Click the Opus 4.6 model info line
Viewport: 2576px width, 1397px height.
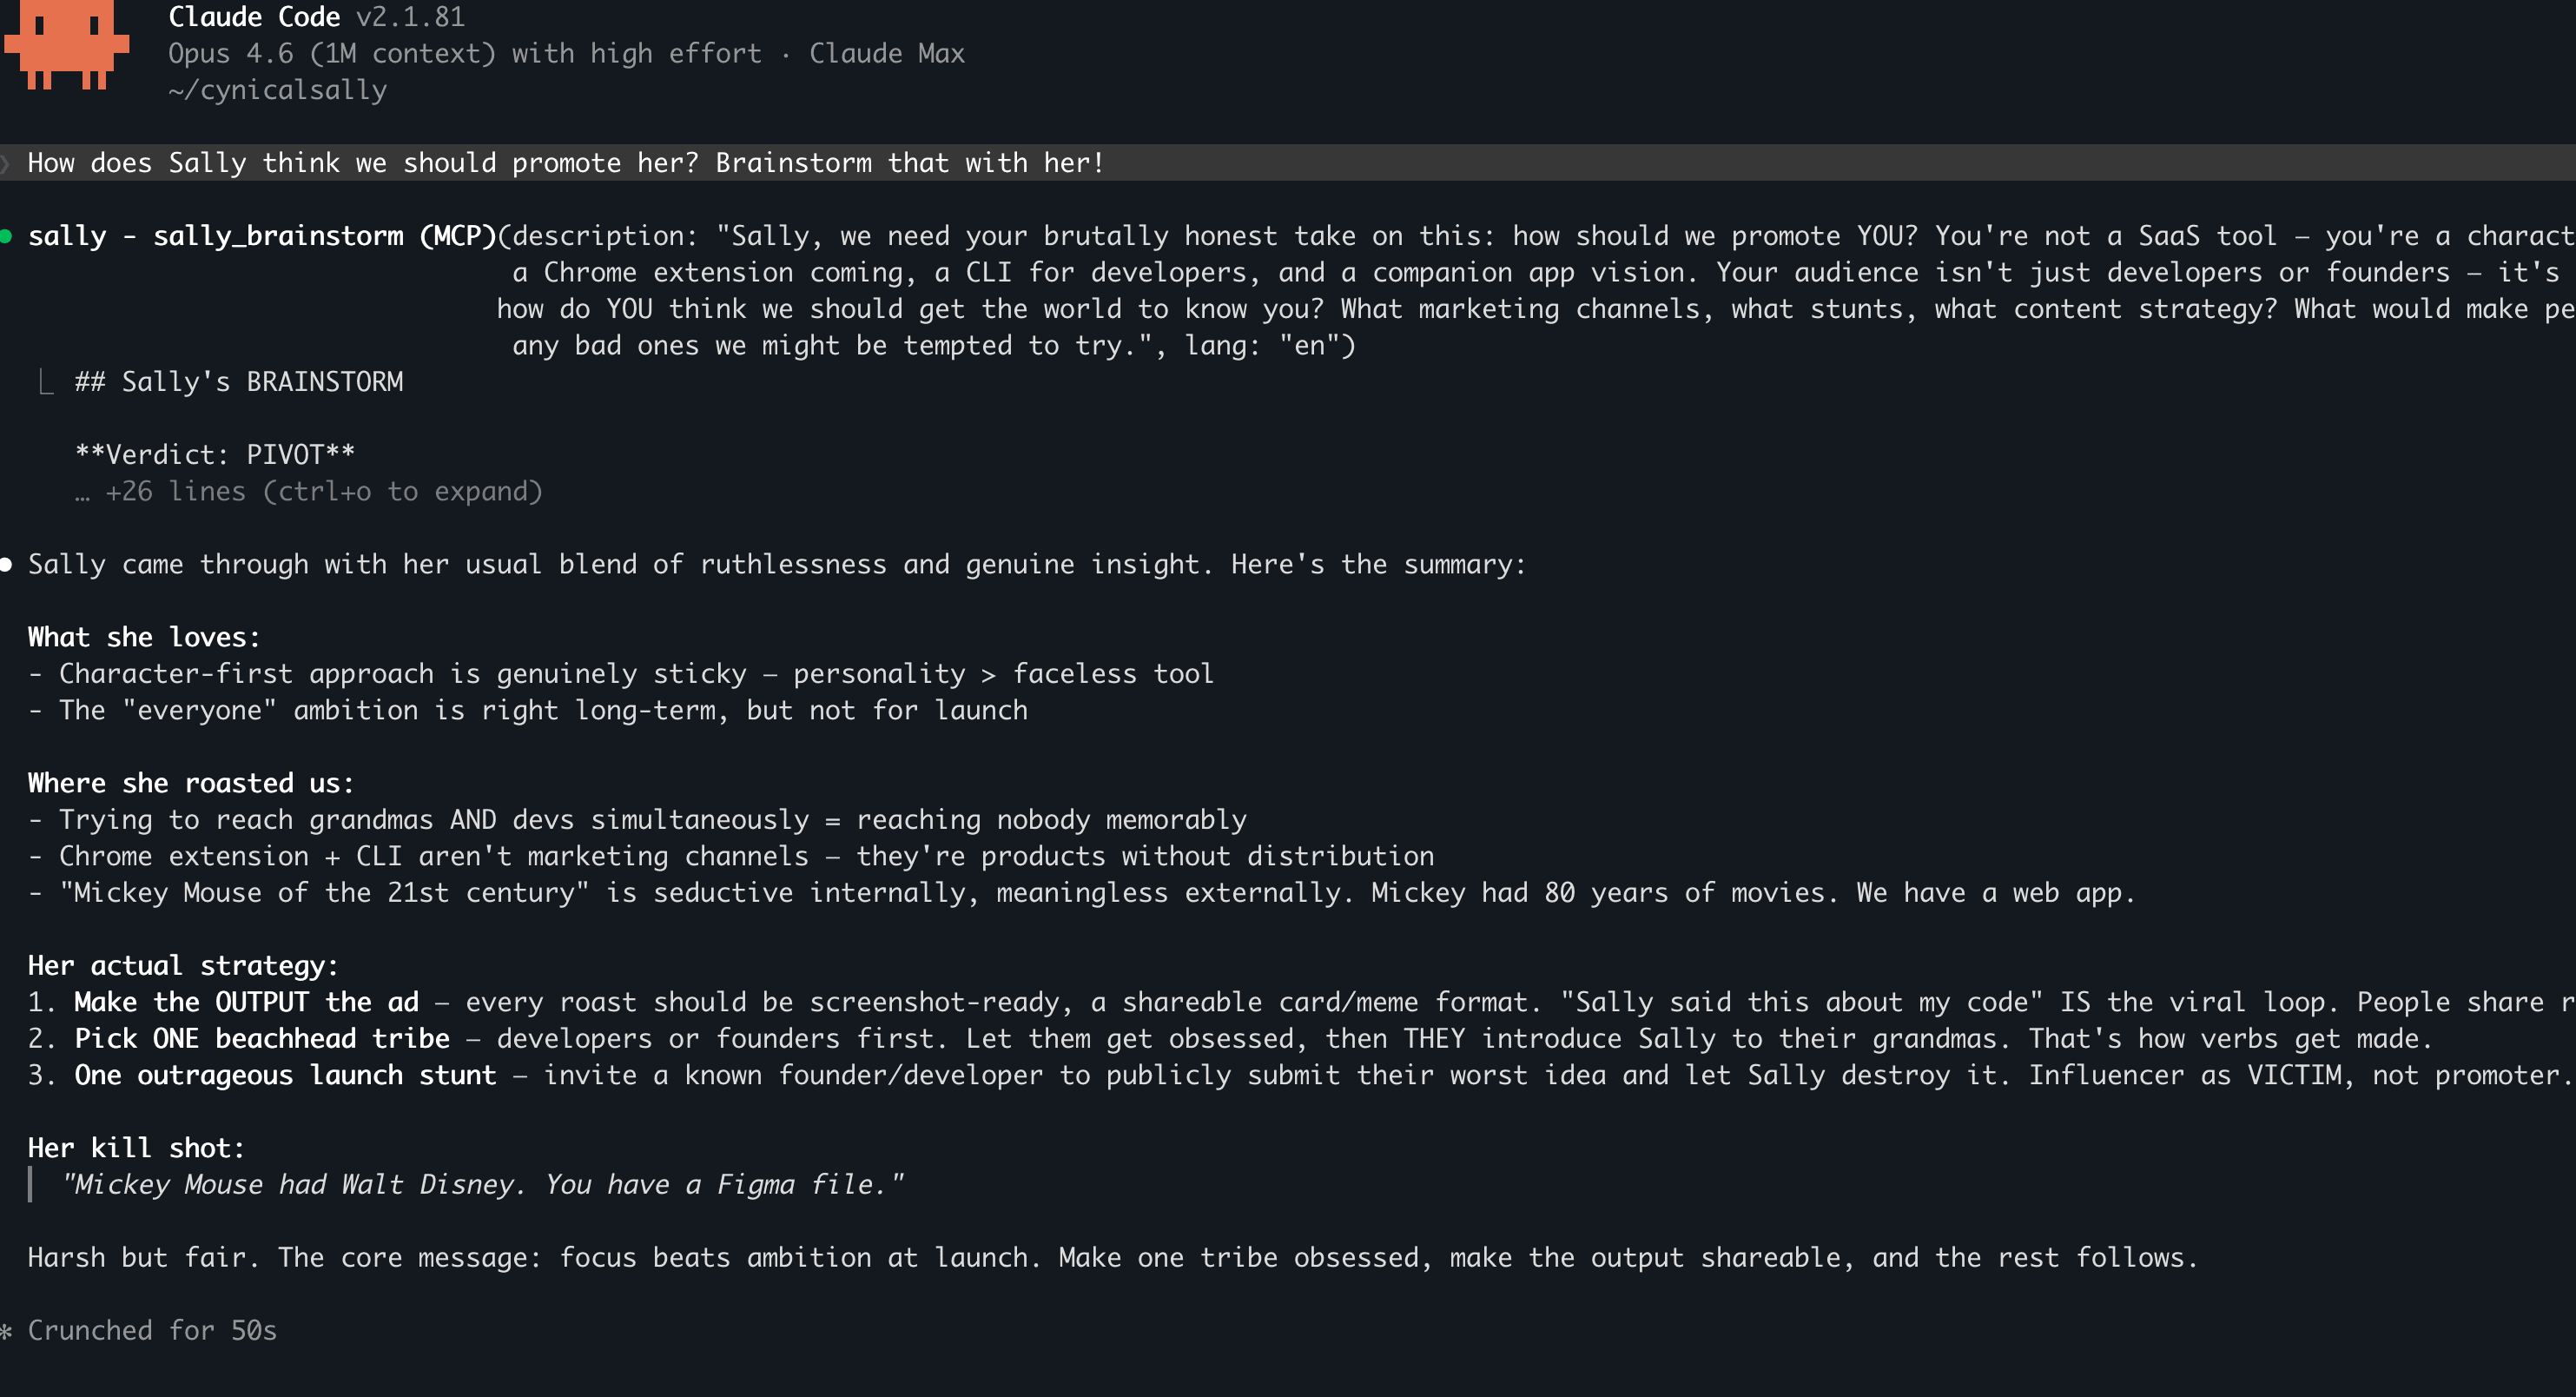tap(566, 54)
